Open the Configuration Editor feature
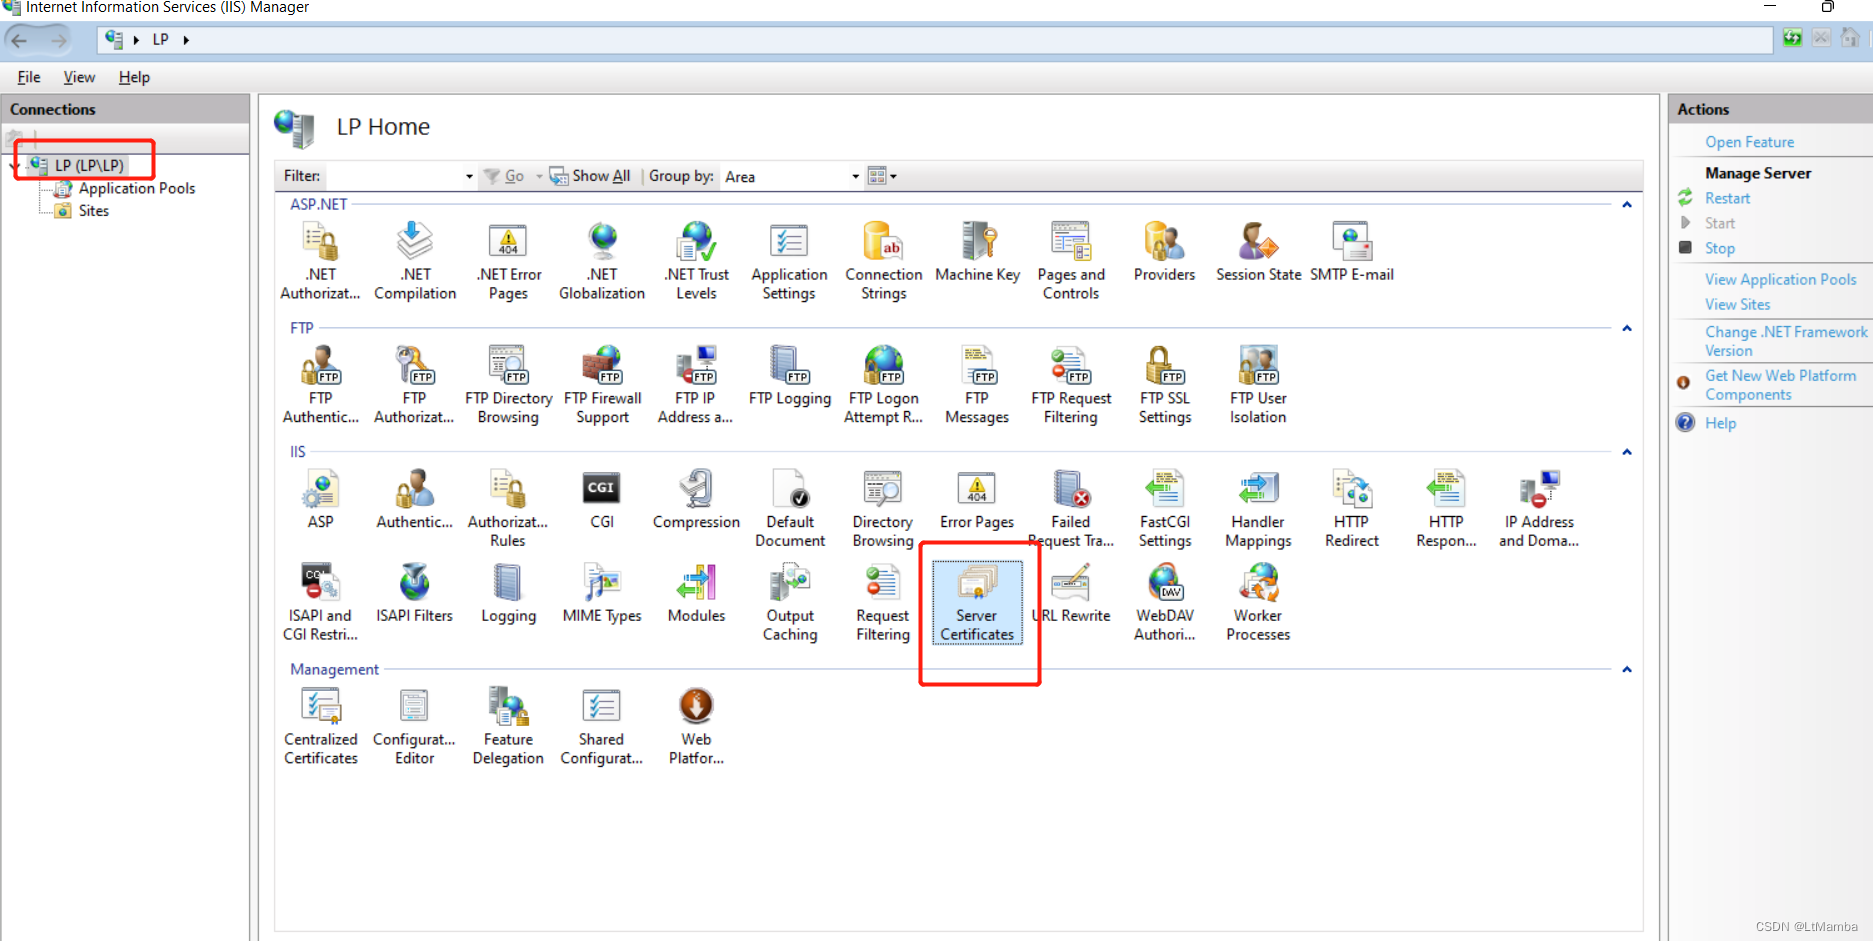The image size is (1873, 941). coord(414,727)
